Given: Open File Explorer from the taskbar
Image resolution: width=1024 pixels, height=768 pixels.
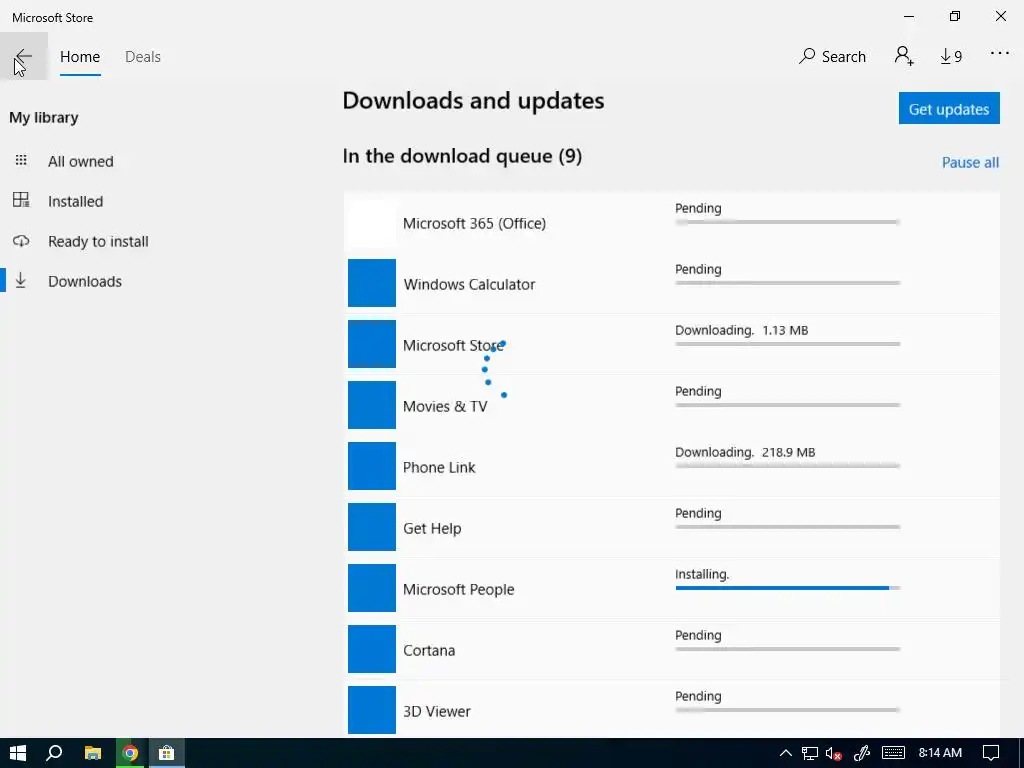Looking at the screenshot, I should tap(93, 753).
